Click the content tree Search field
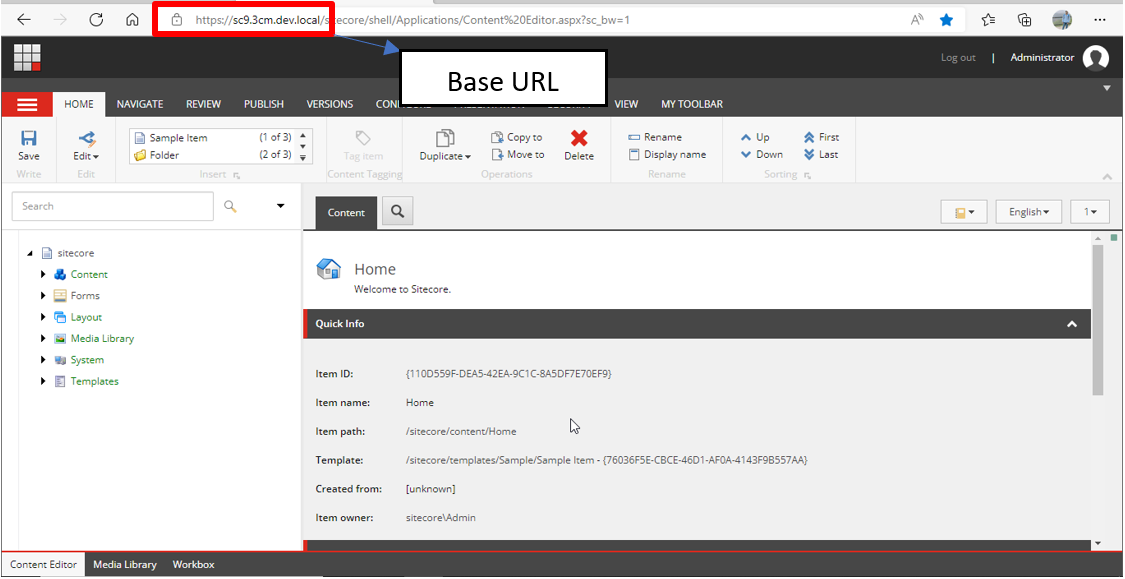Image resolution: width=1125 pixels, height=579 pixels. tap(112, 206)
